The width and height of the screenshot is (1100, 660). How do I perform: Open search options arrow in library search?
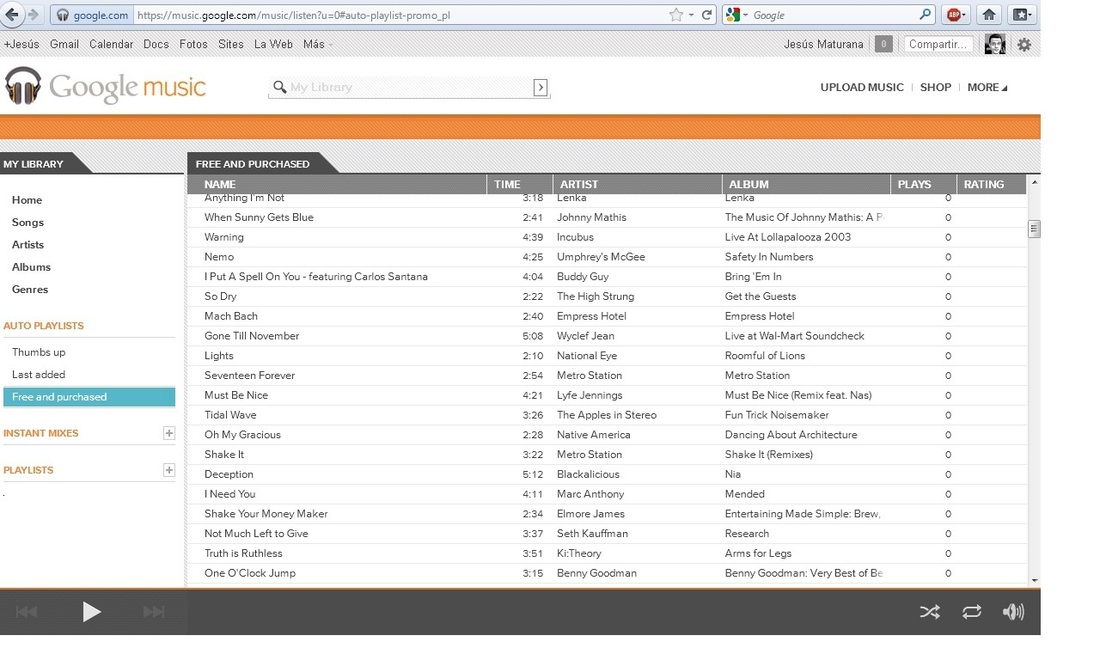[x=540, y=87]
